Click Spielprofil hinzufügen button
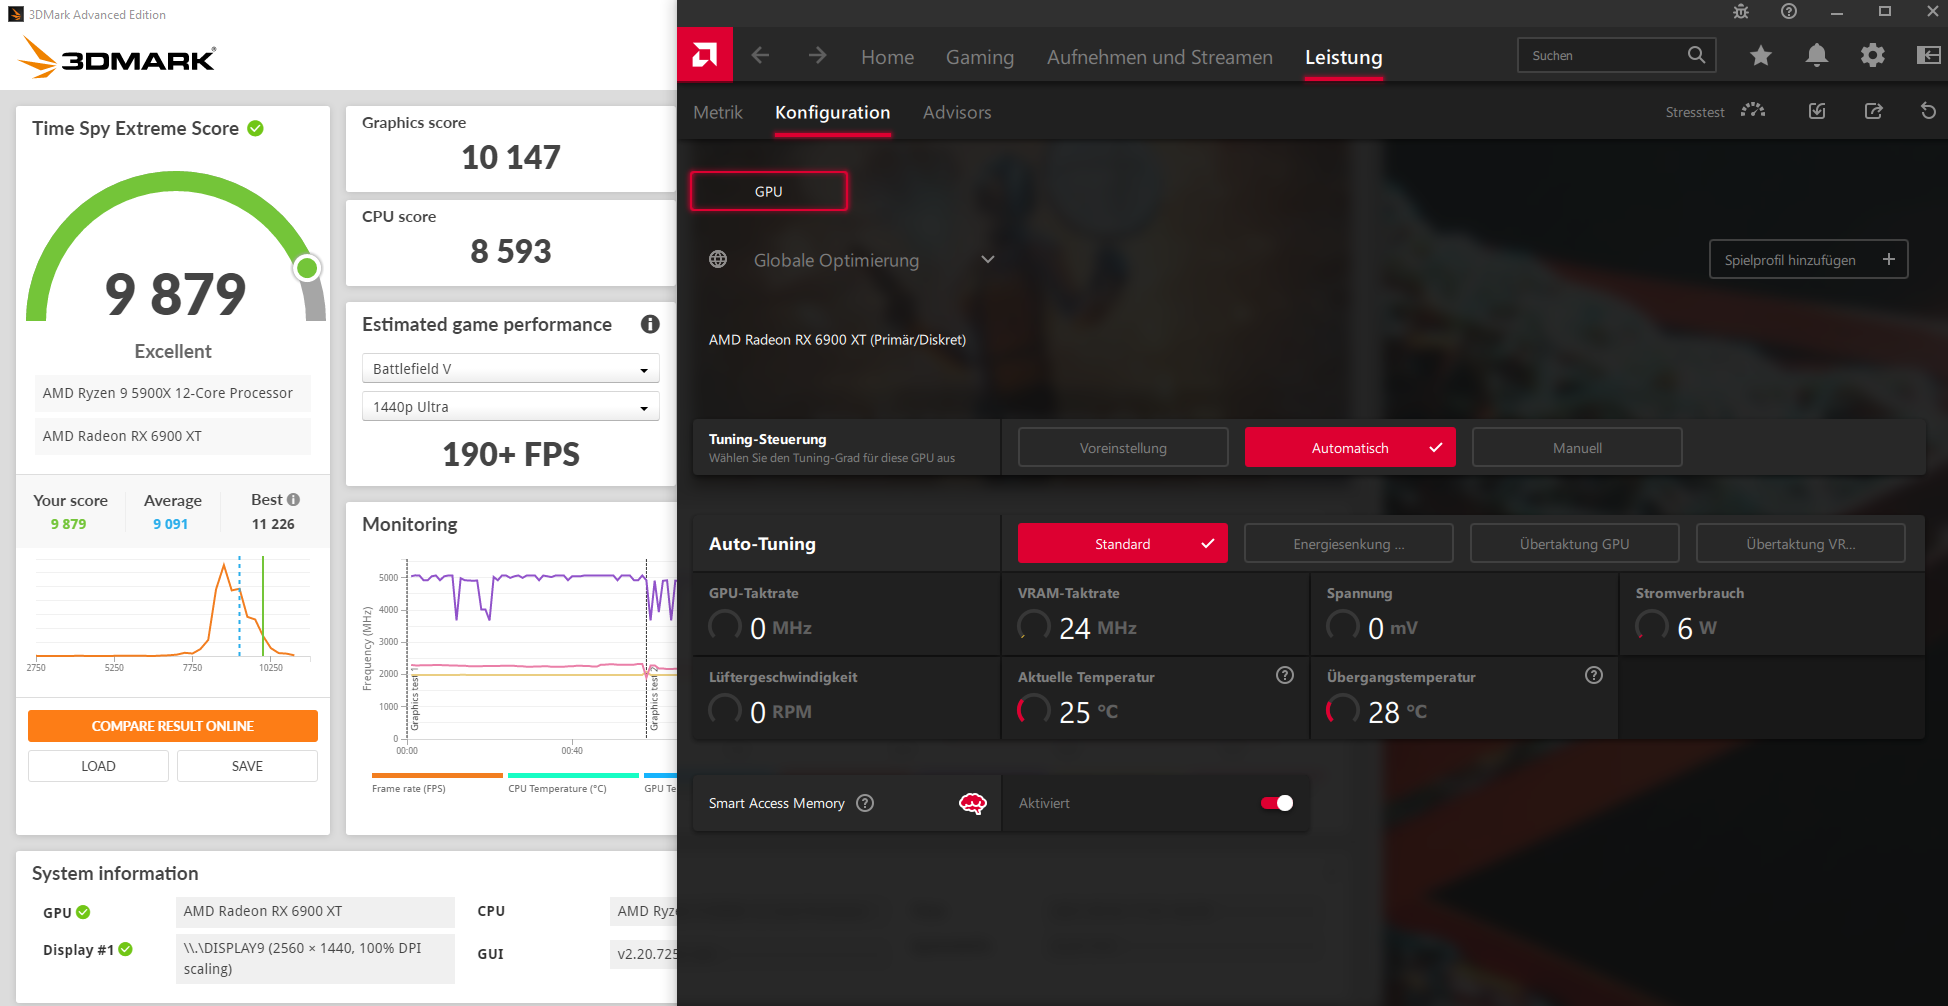The image size is (1948, 1006). coord(1809,259)
